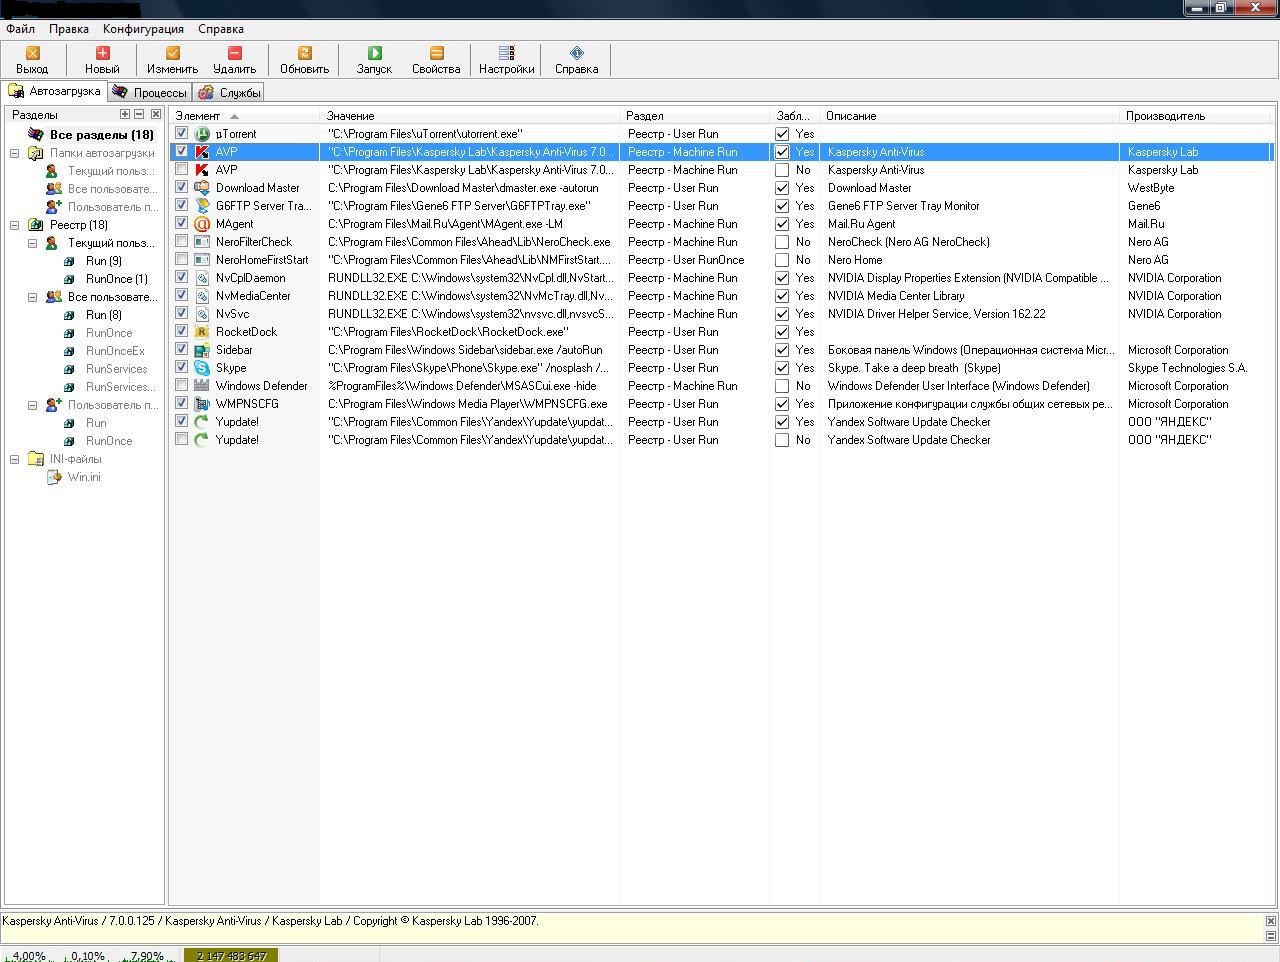1280x962 pixels.
Task: Click the Download Master entry icon
Action: [202, 188]
